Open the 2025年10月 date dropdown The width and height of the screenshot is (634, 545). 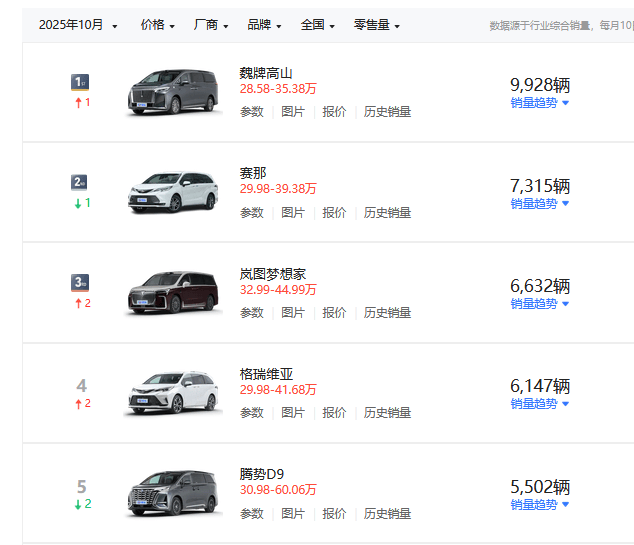(x=78, y=25)
